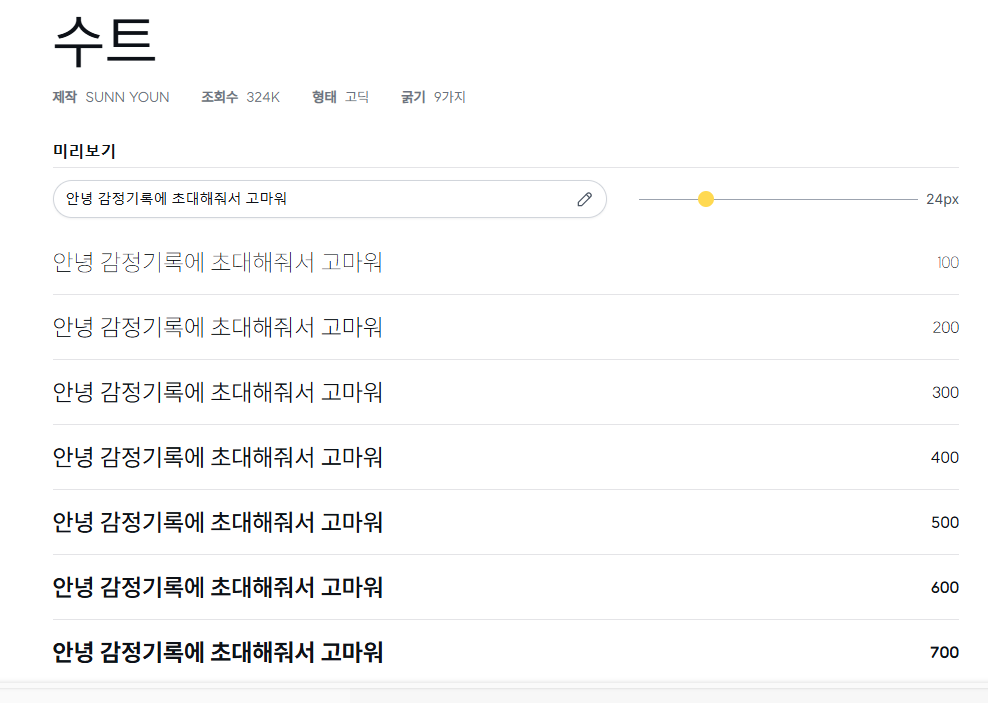988x703 pixels.
Task: Click the yellow font size slider handle
Action: (x=706, y=199)
